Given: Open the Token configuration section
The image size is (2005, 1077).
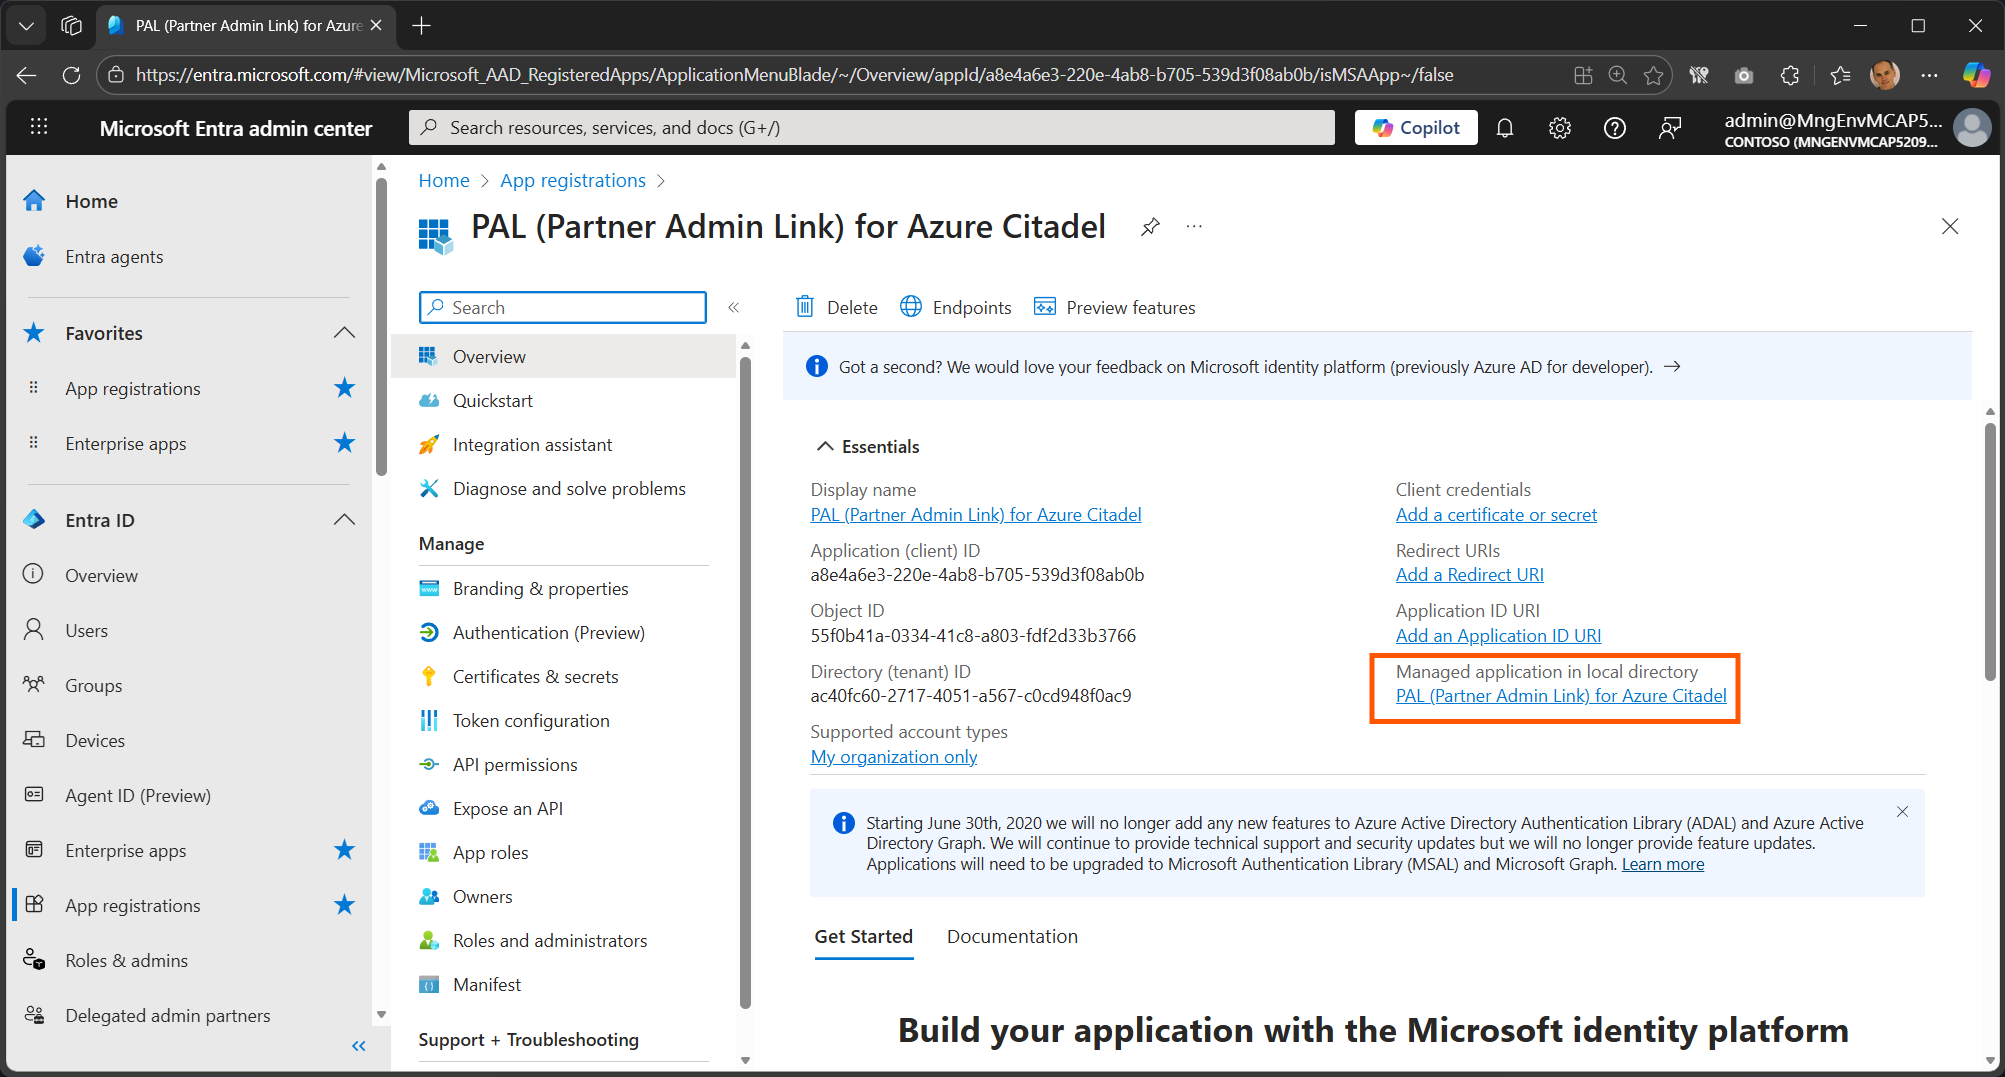Looking at the screenshot, I should [531, 720].
